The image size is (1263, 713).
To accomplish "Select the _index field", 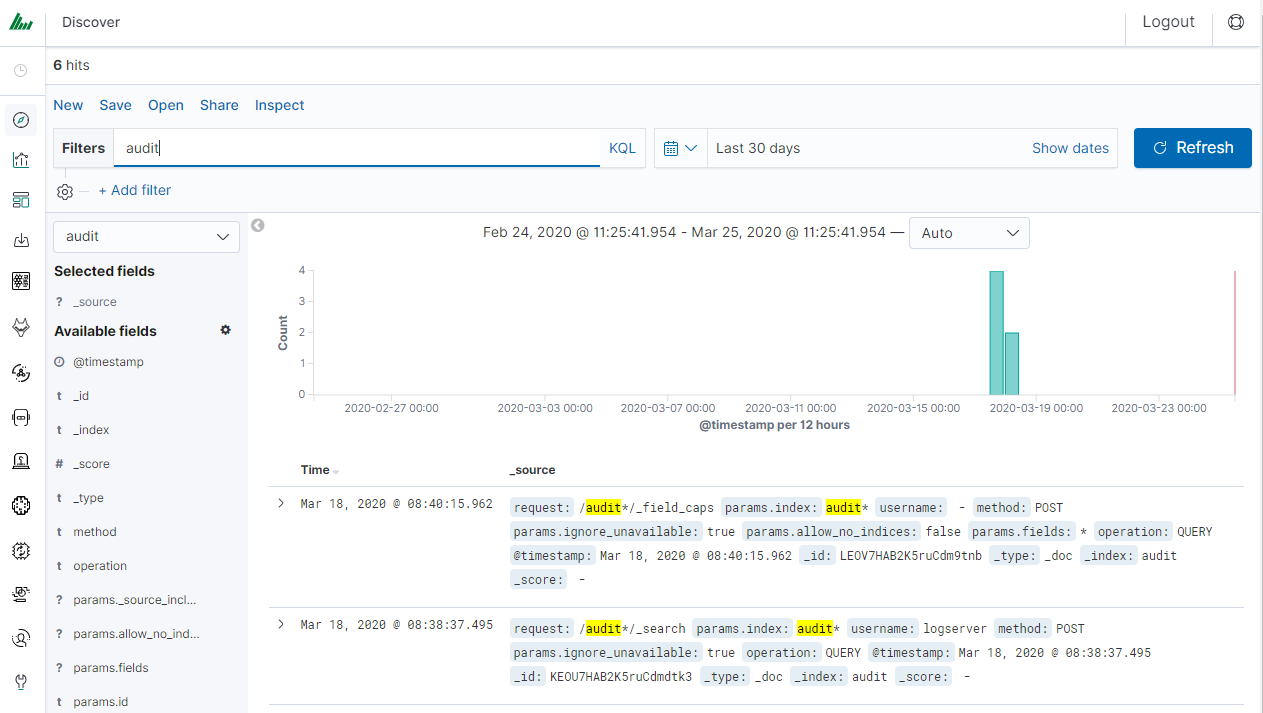I will pos(91,430).
